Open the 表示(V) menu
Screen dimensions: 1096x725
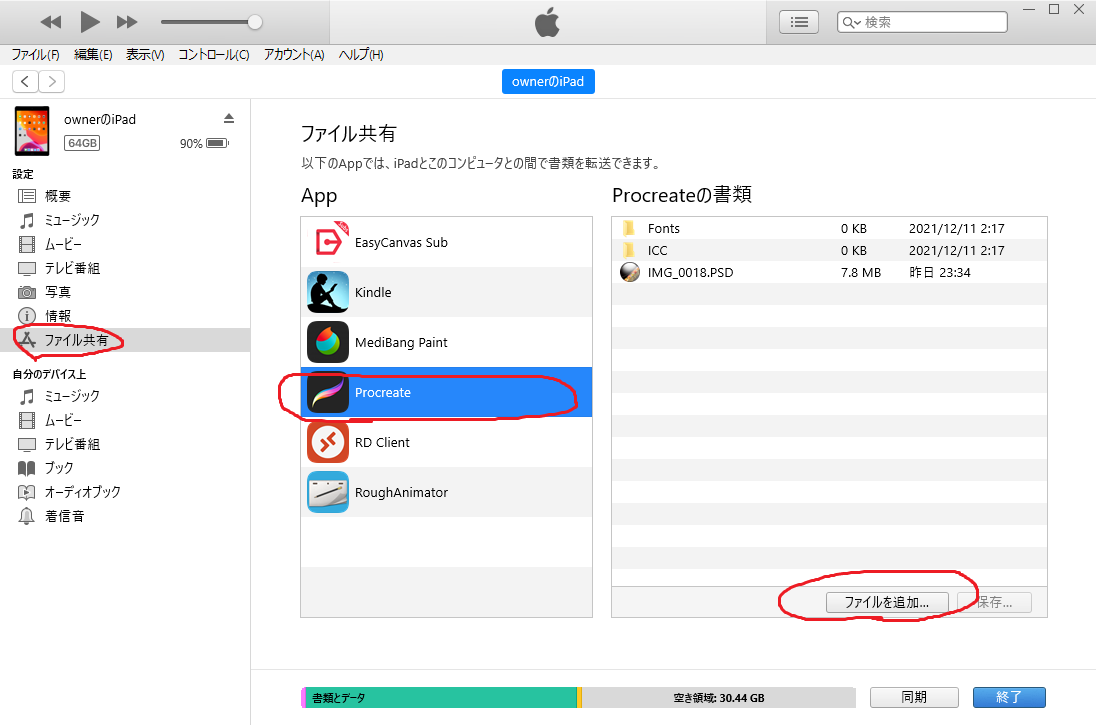(145, 55)
